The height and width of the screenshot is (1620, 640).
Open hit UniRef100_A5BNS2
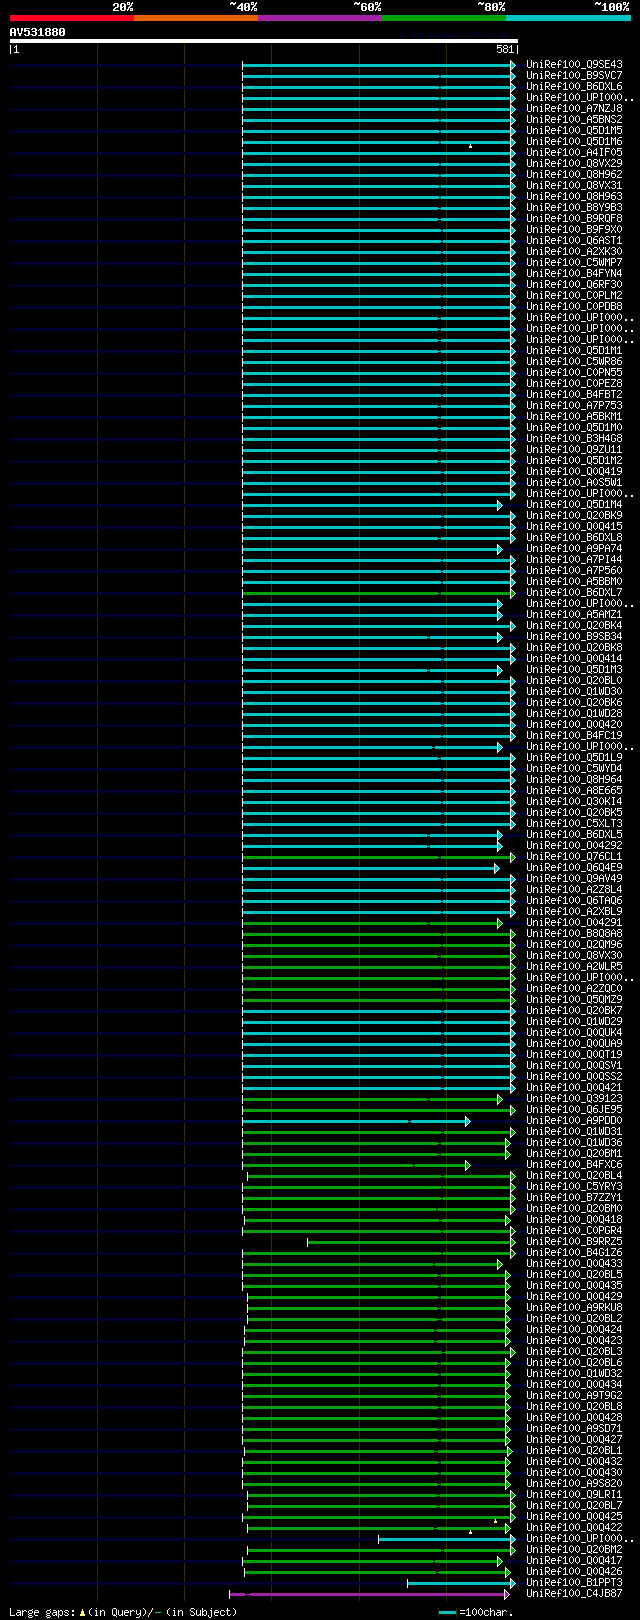click(x=574, y=120)
